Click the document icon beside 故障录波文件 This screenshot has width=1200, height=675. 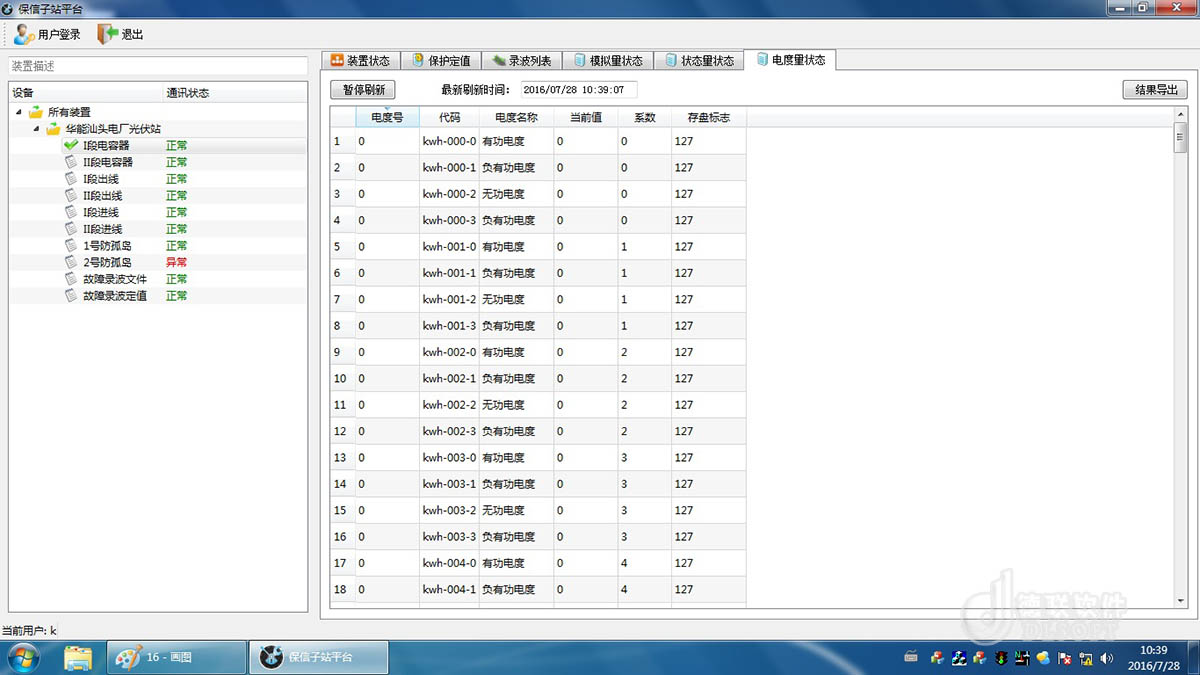pyautogui.click(x=71, y=279)
